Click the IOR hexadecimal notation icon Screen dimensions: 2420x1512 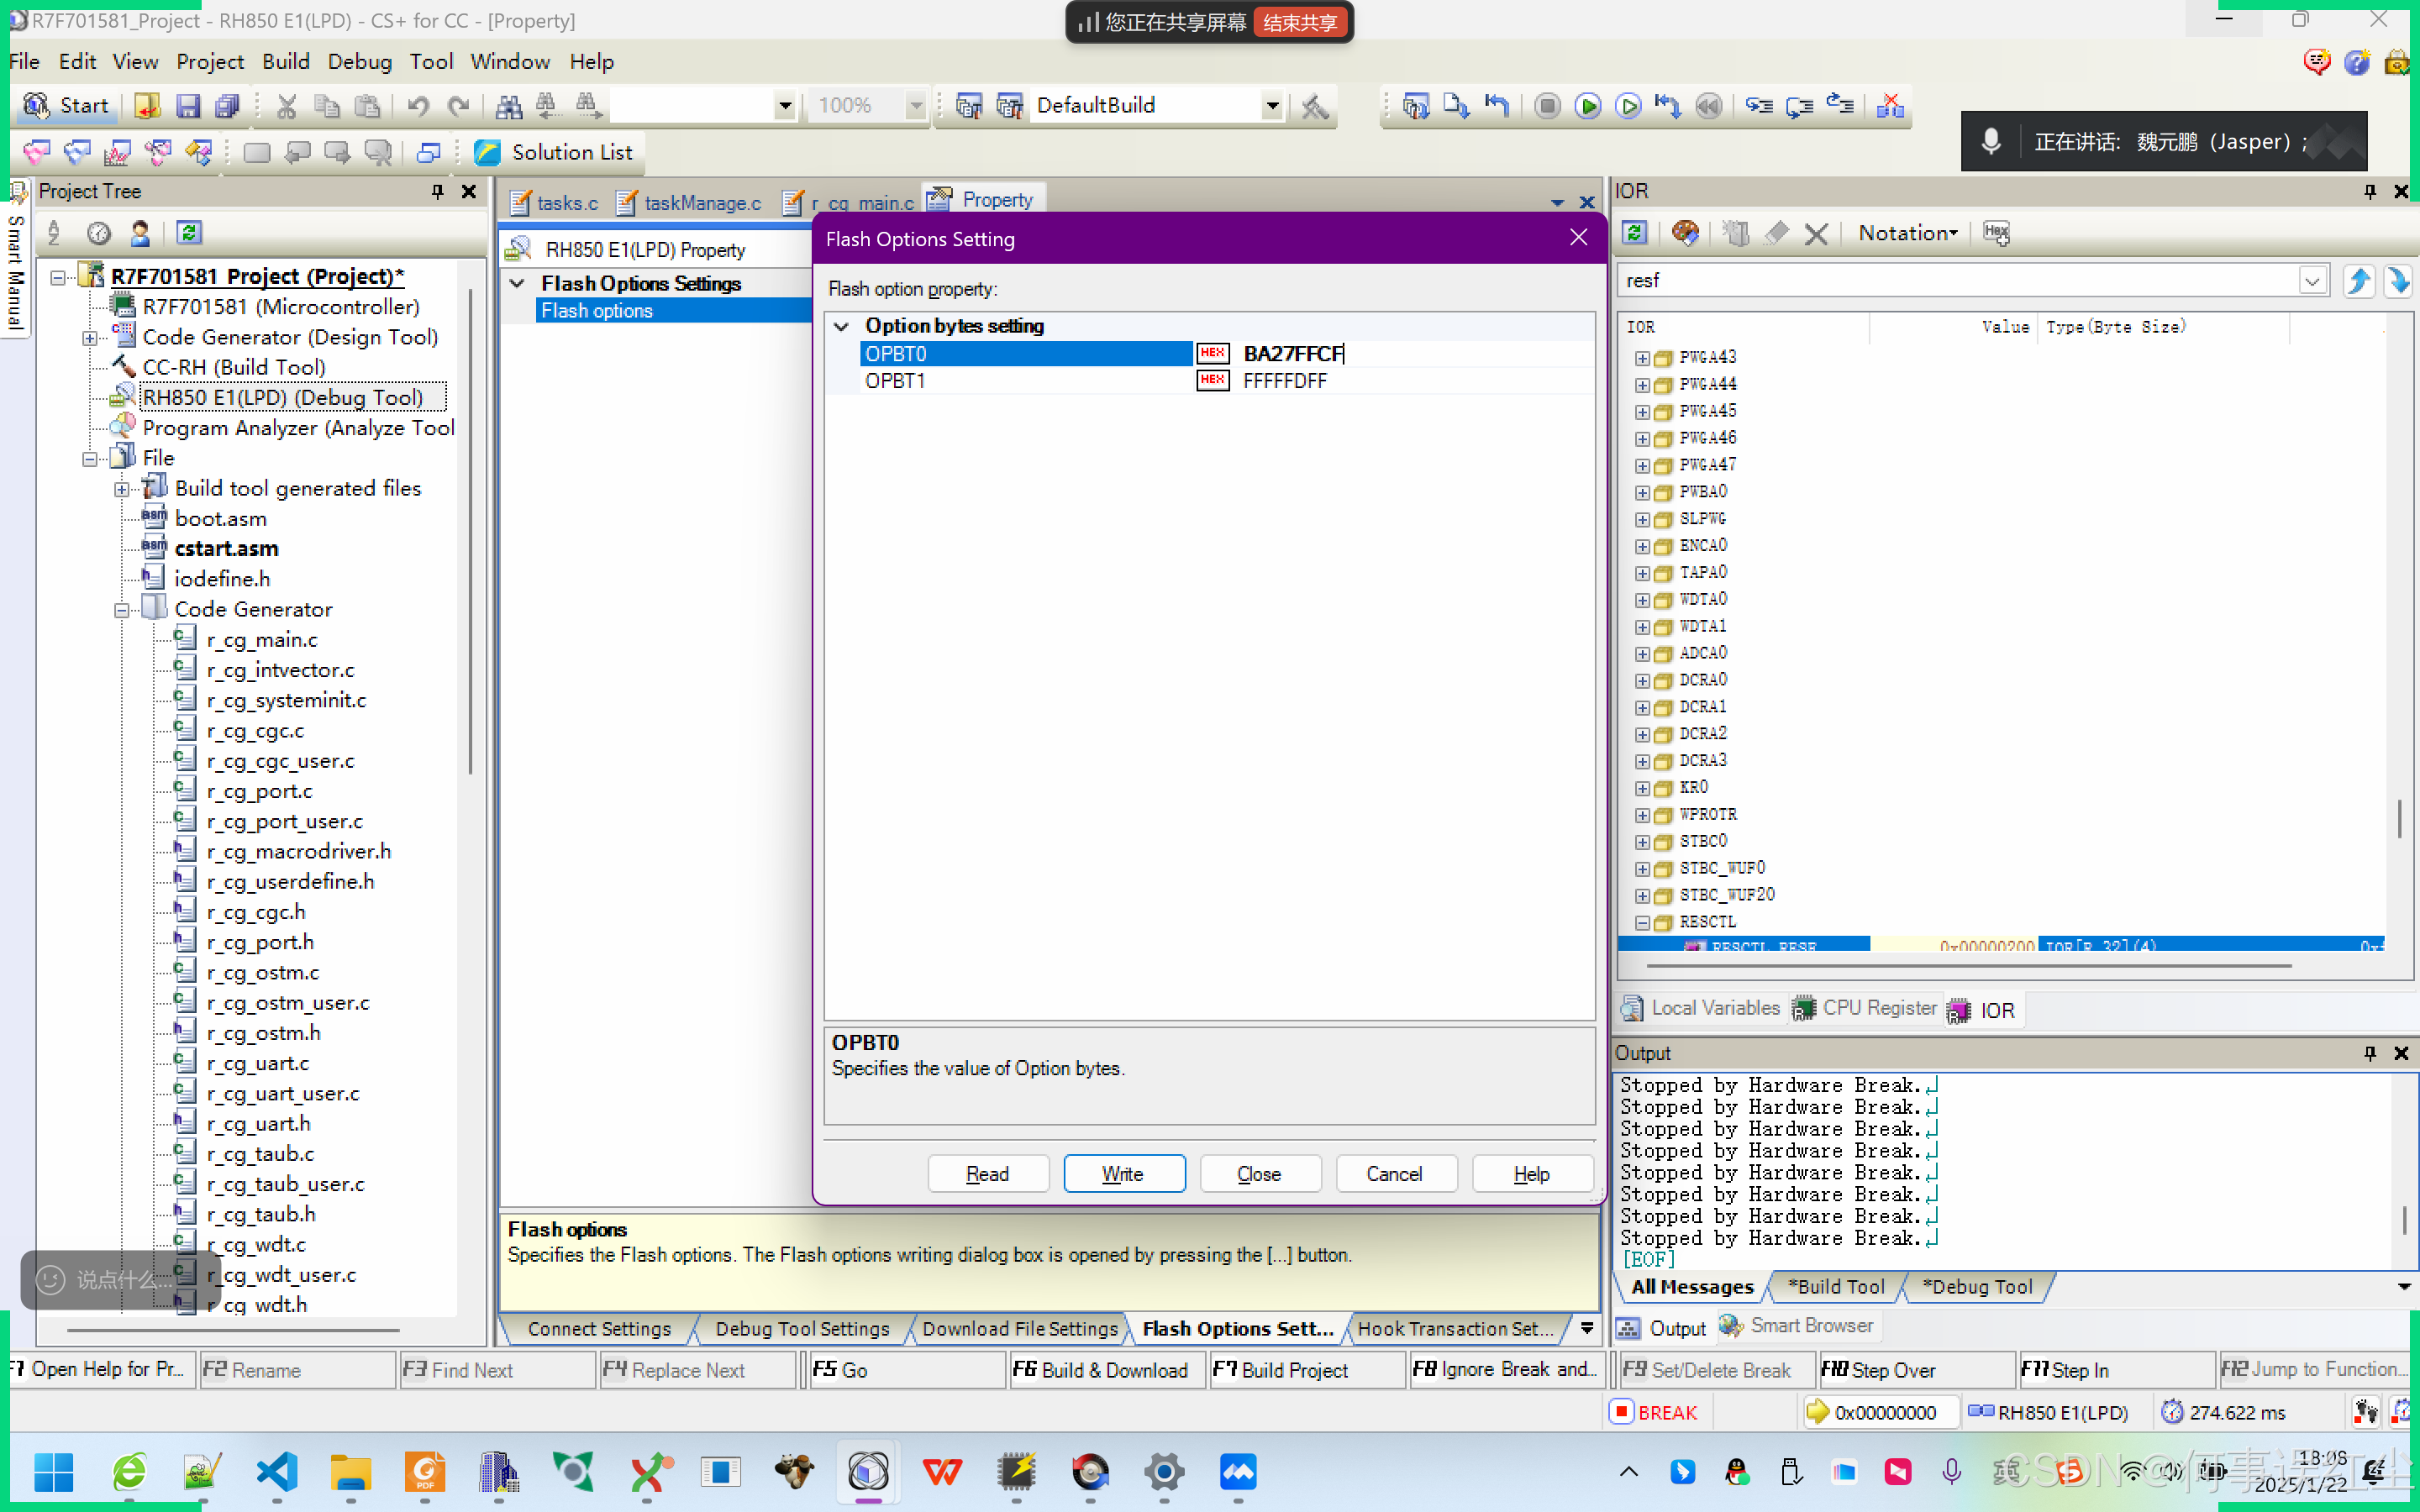1996,233
